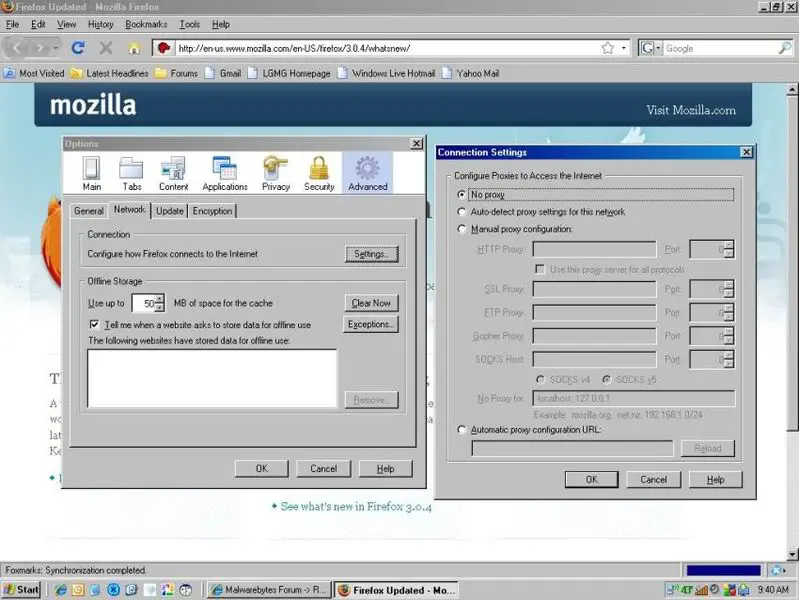
Task: Confirm Connection Settings with OK
Action: pos(592,479)
